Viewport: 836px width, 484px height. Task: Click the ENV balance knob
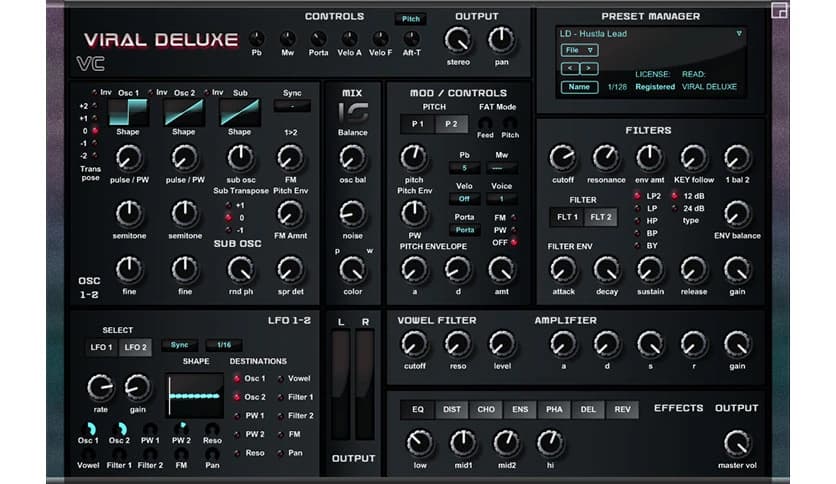(737, 214)
